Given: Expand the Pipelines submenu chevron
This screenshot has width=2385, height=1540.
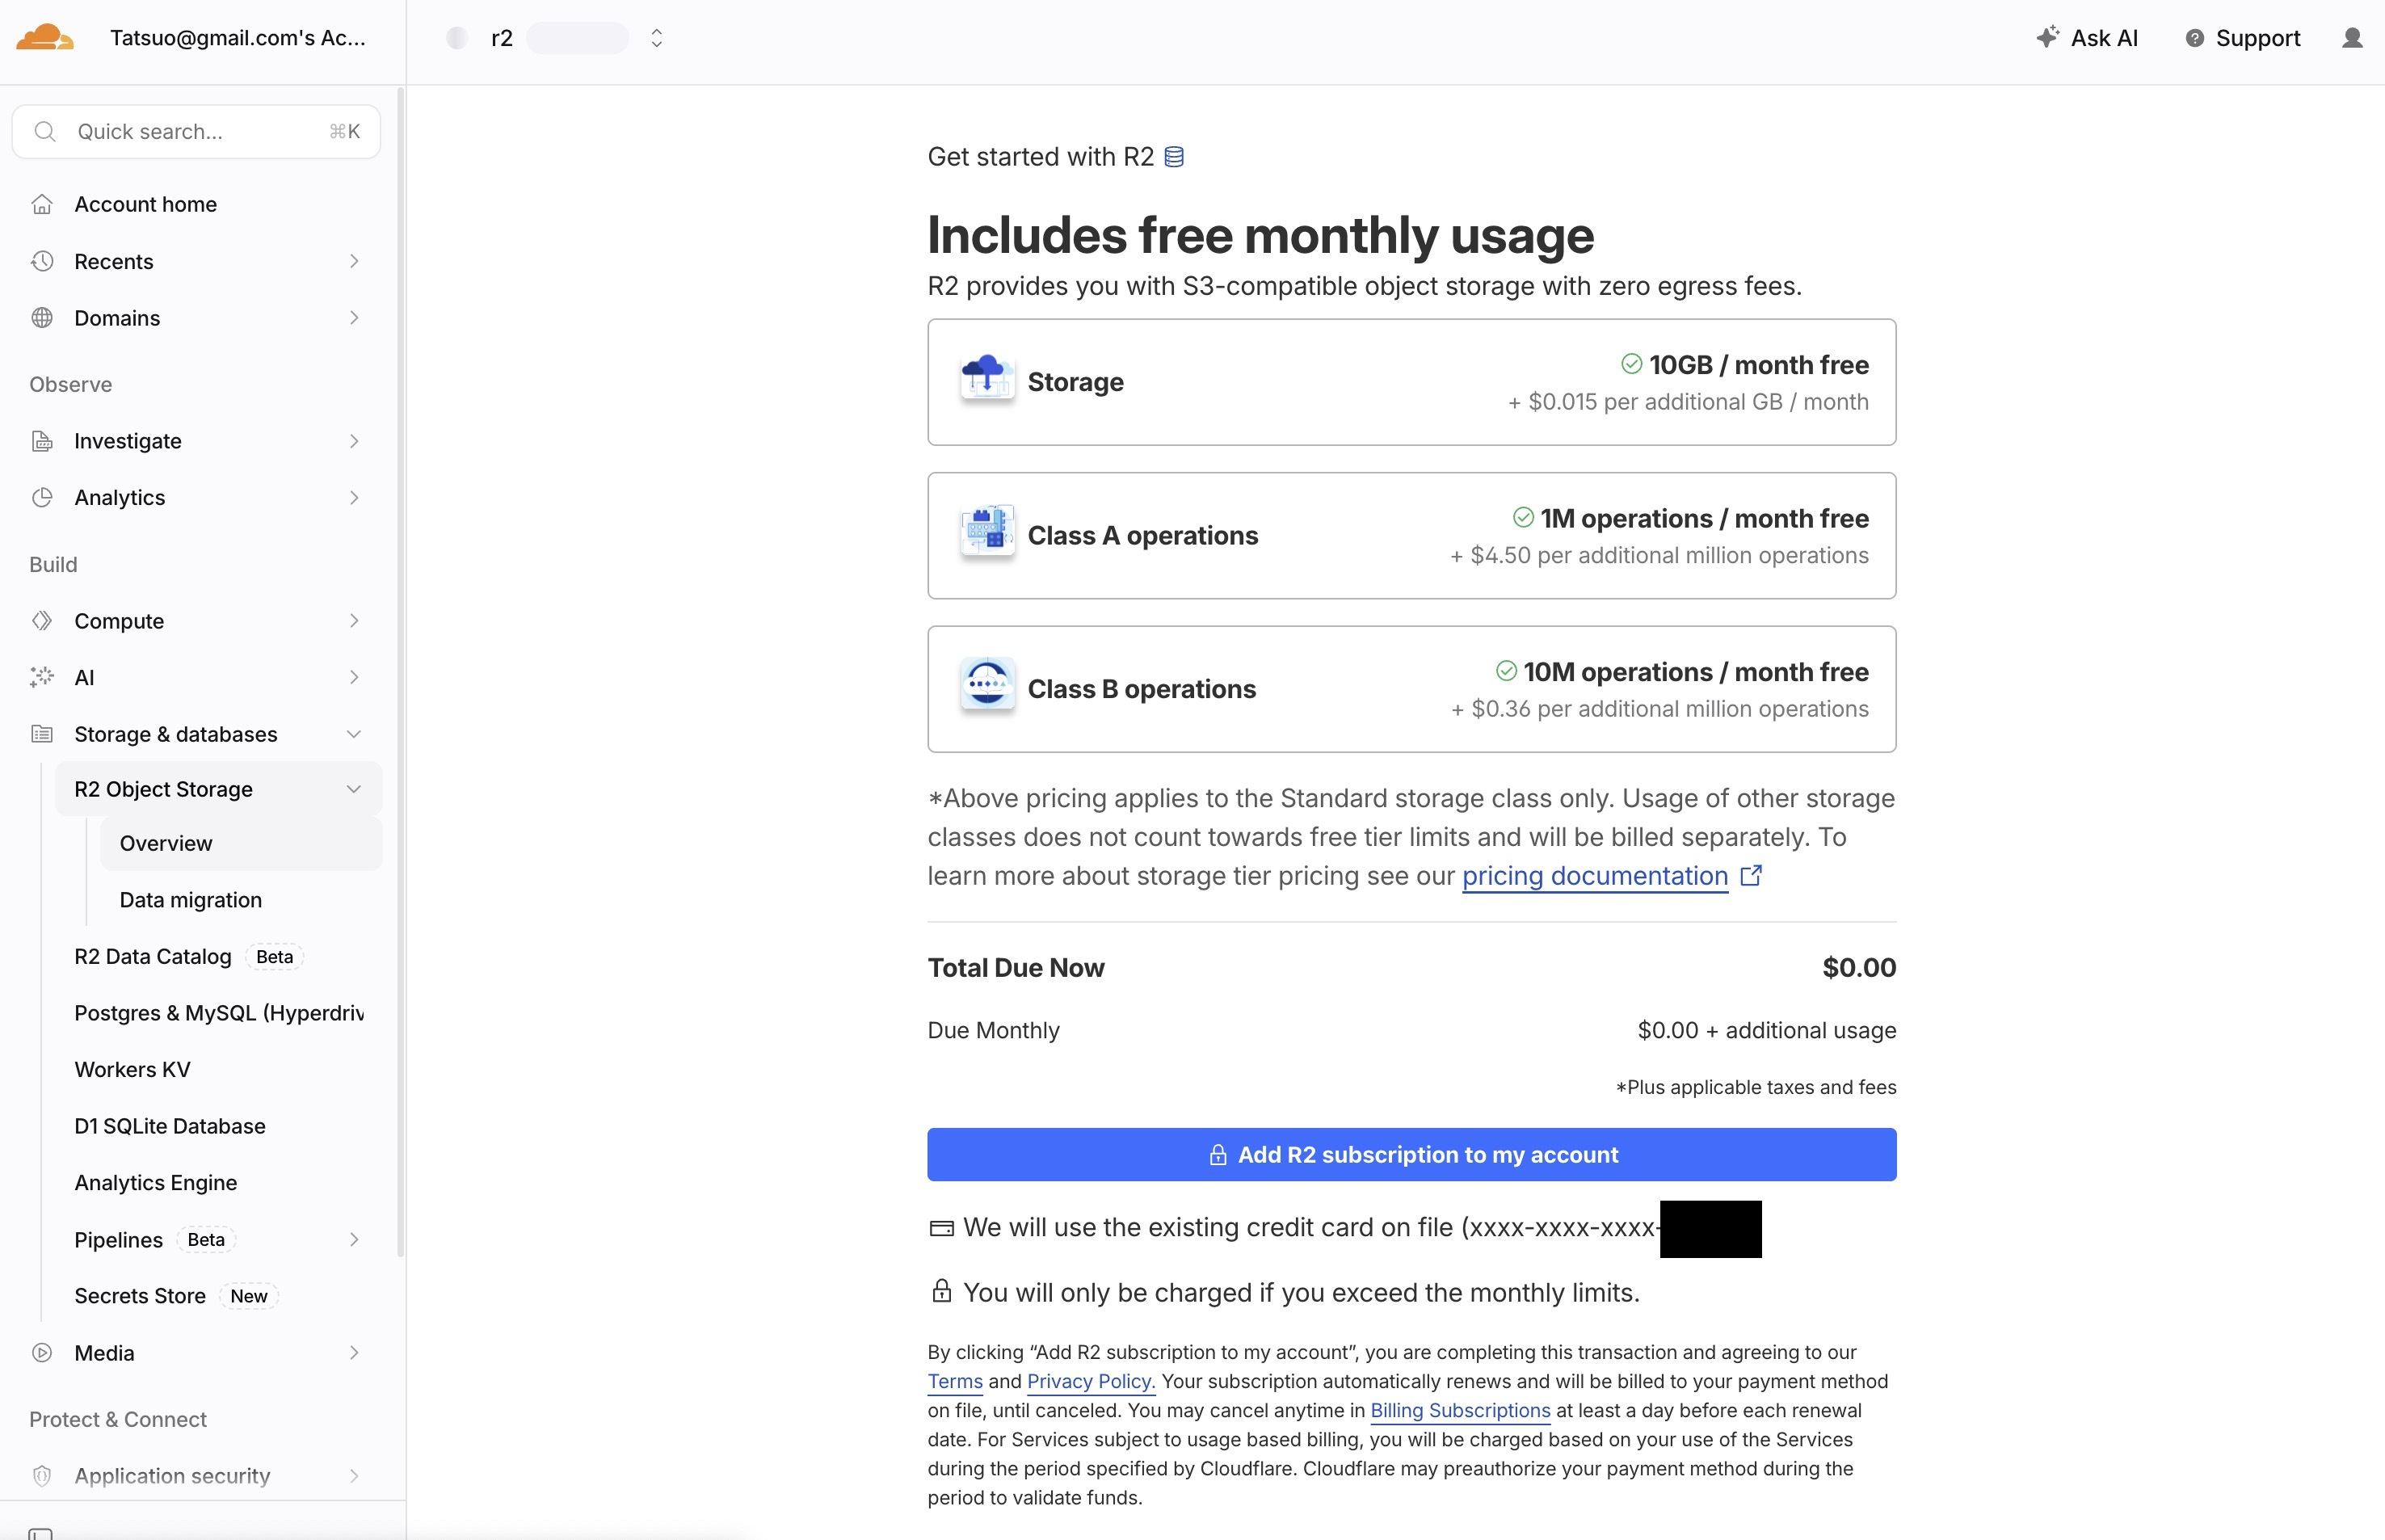Looking at the screenshot, I should coord(354,1239).
